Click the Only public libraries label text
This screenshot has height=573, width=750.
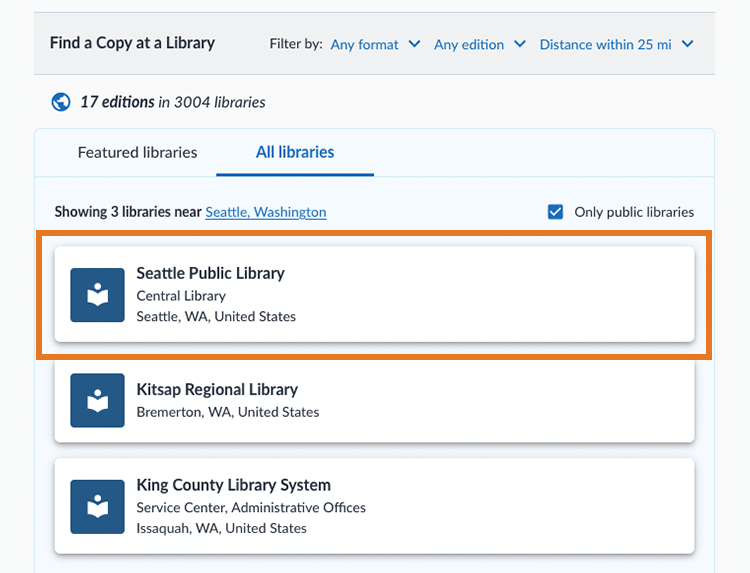point(633,212)
